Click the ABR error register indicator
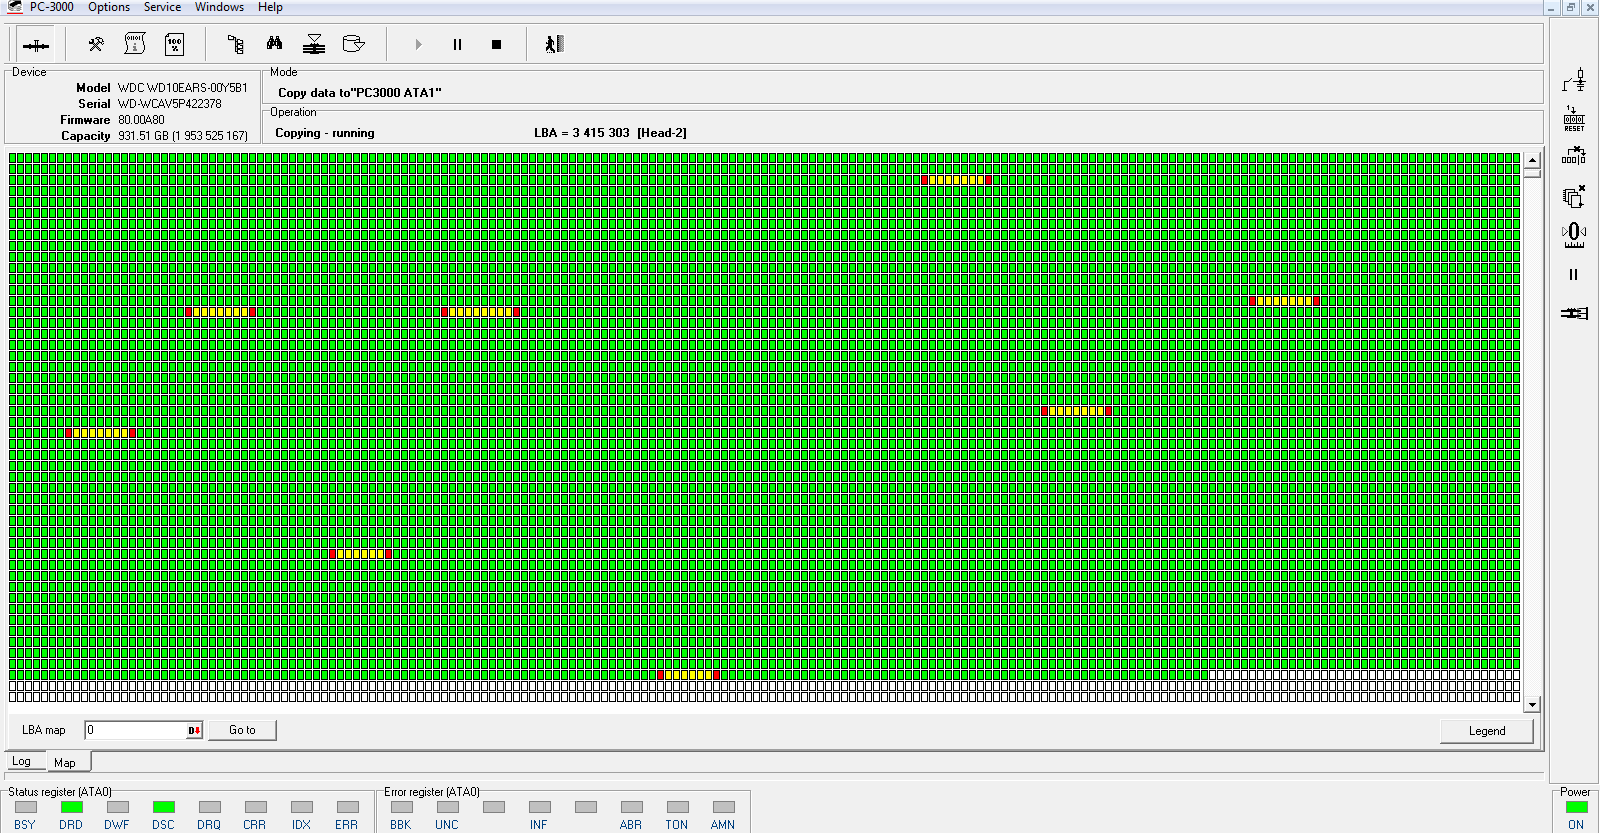1600x833 pixels. 631,807
